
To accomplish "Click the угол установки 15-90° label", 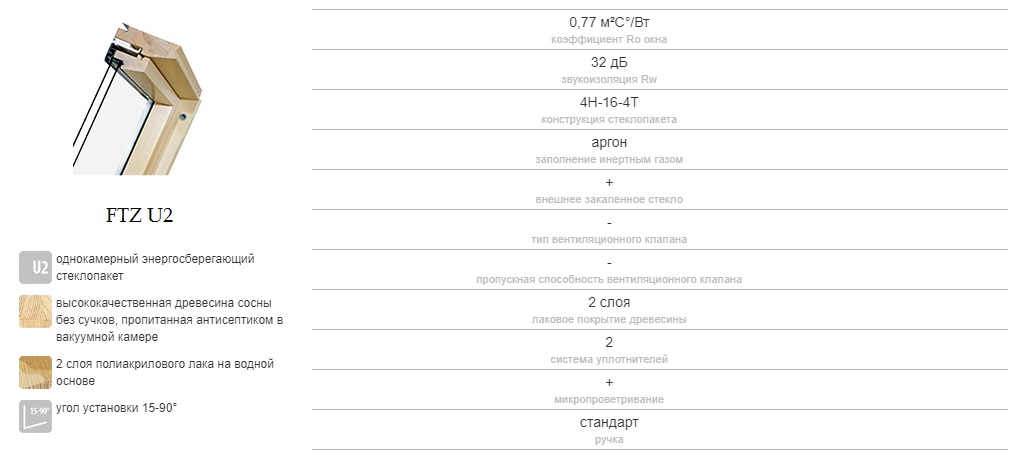I will (116, 408).
